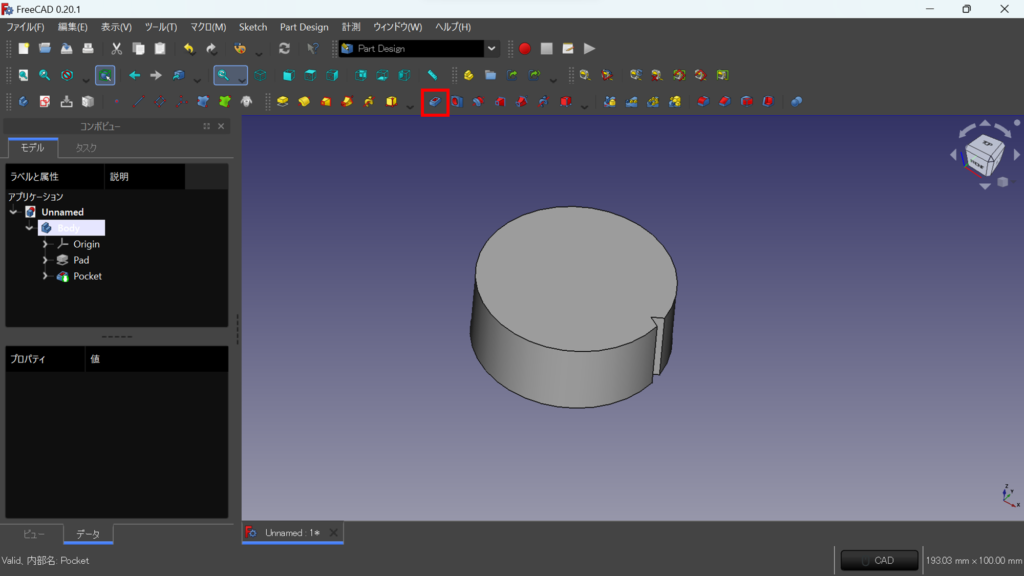Close the Unnamed : 1* document tab

(334, 532)
